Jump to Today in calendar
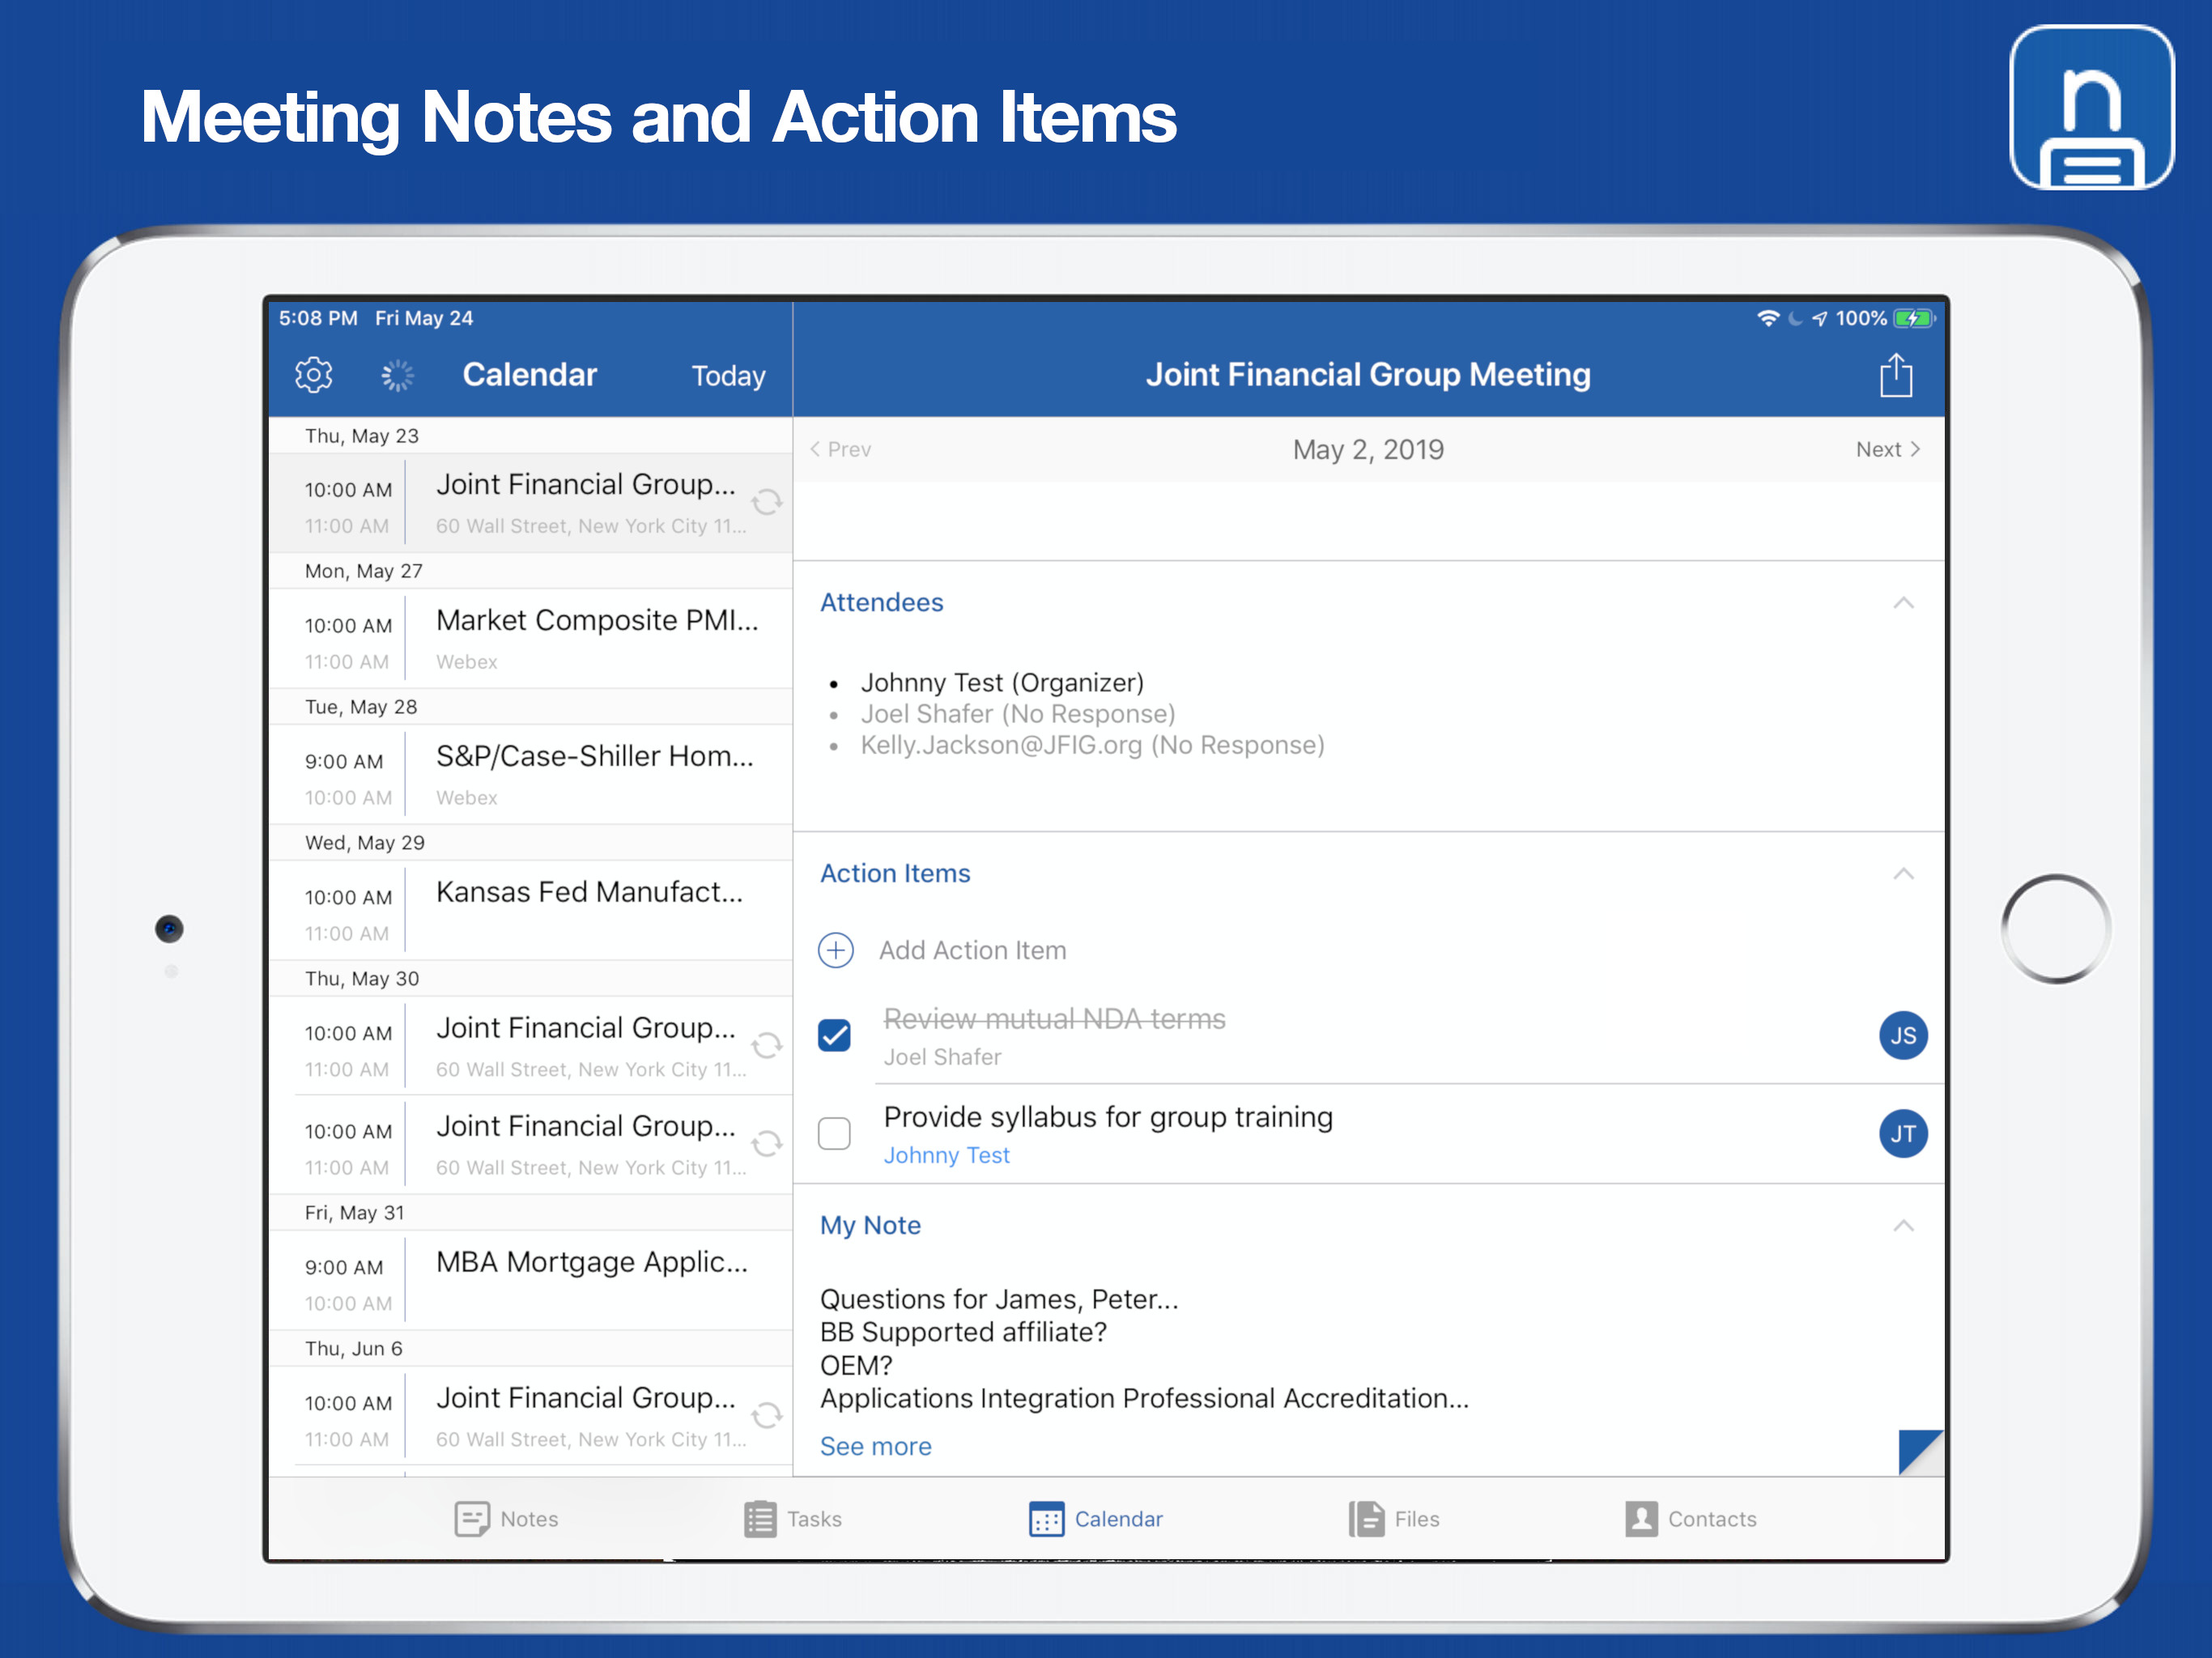The image size is (2212, 1658). [x=728, y=376]
